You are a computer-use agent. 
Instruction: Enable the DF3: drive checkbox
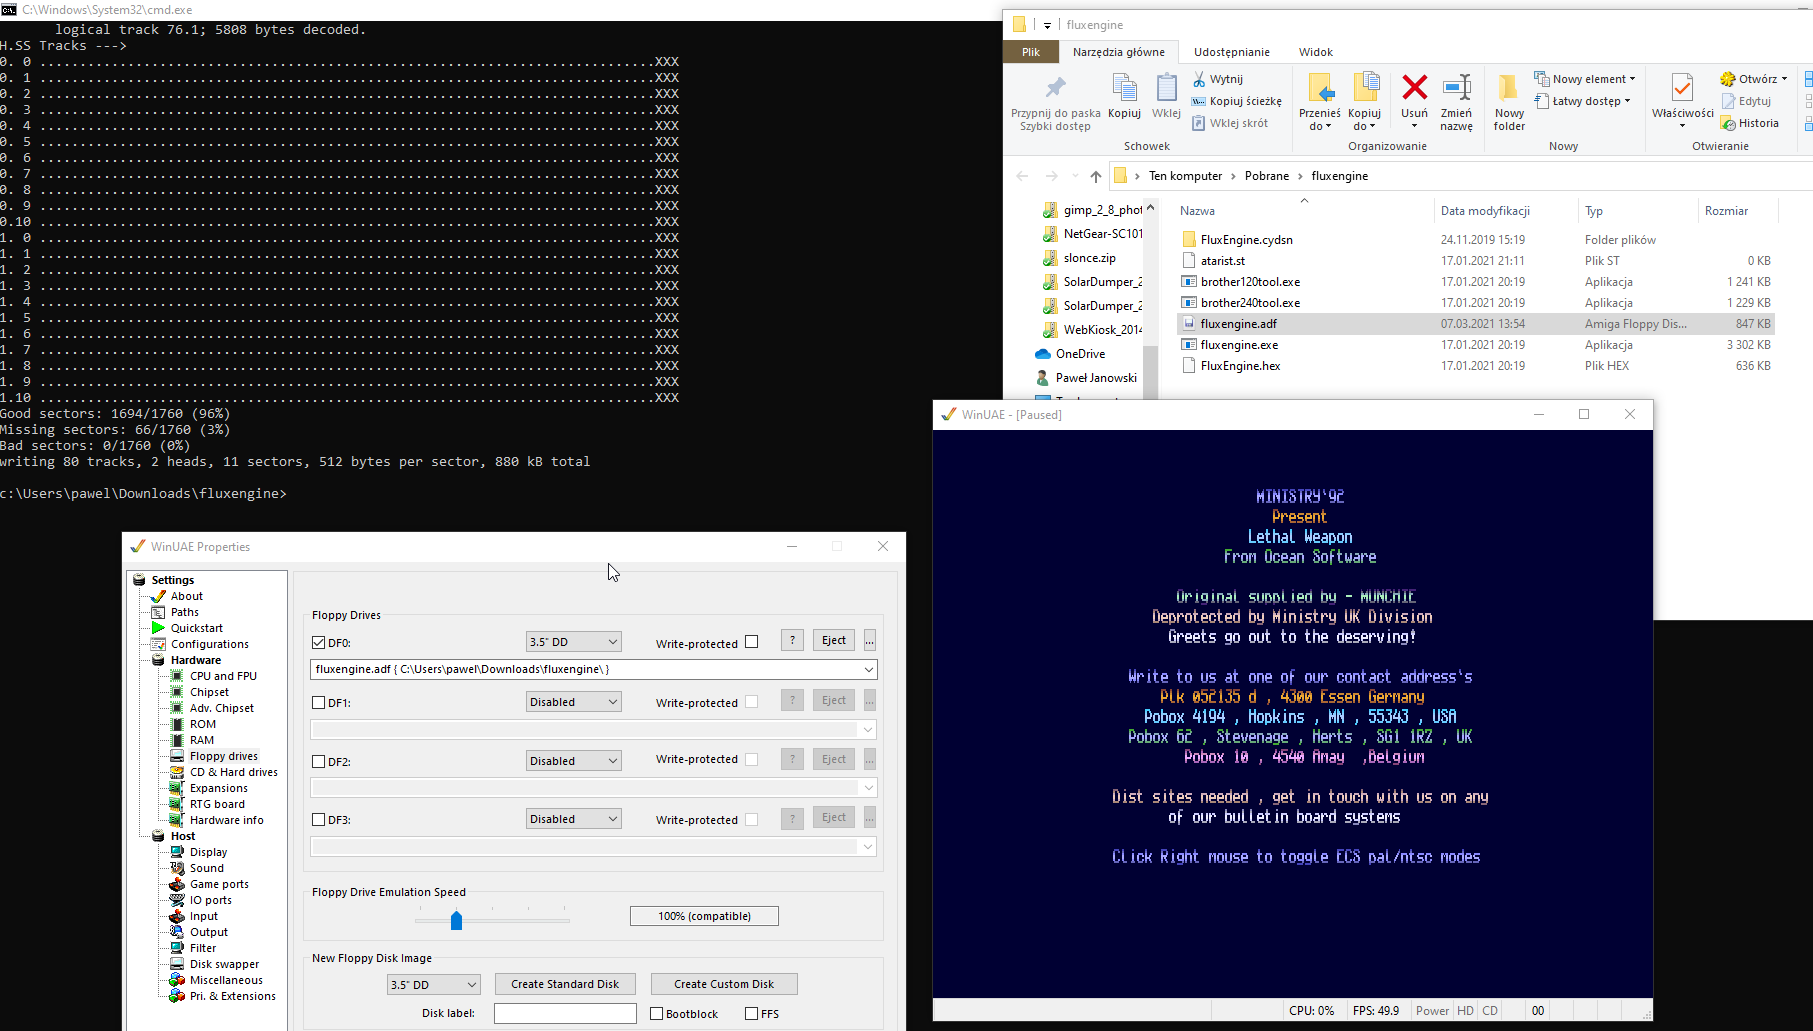click(319, 820)
